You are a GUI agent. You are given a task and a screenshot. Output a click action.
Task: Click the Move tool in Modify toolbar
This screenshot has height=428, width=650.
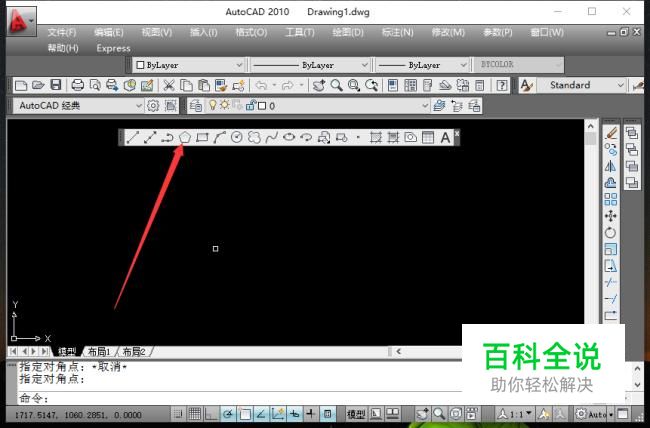(611, 216)
